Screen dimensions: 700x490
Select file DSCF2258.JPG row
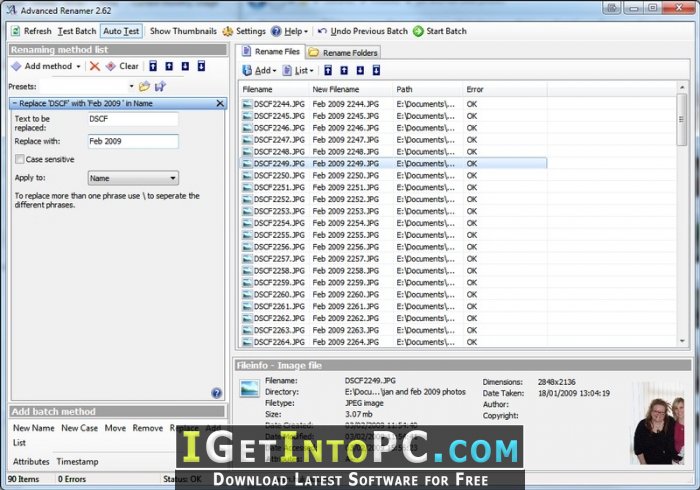(x=393, y=271)
